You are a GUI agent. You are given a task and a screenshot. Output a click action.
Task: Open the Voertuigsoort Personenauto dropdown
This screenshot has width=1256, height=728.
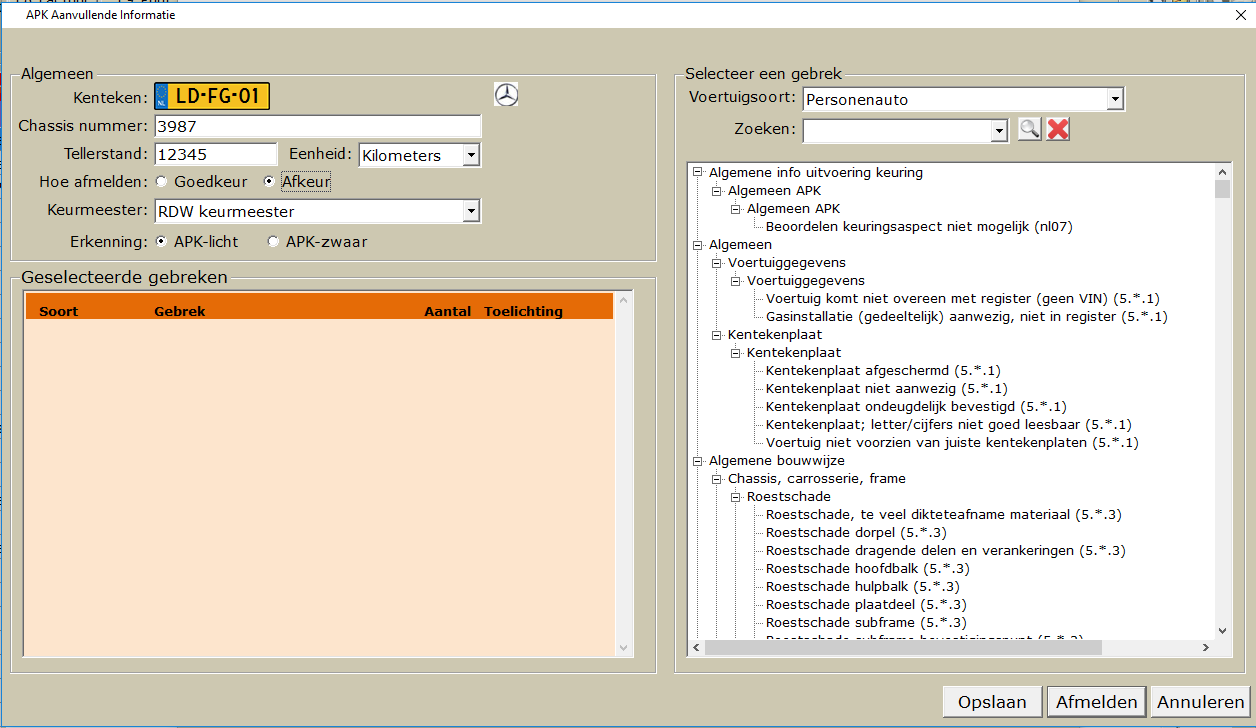click(1115, 100)
